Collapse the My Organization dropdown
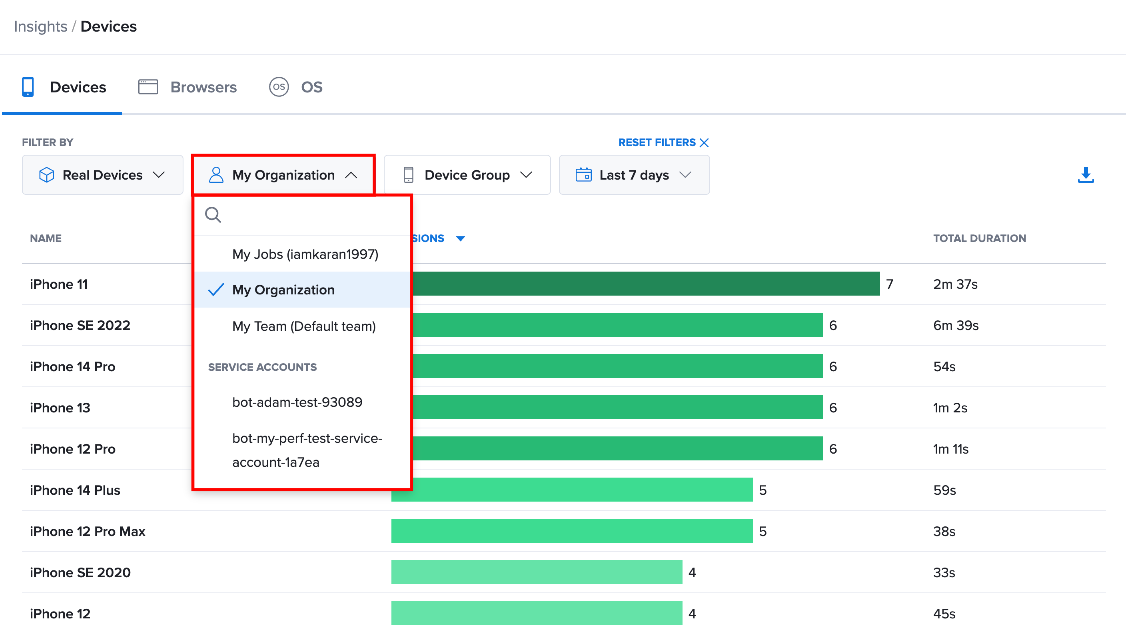This screenshot has width=1126, height=633. click(x=284, y=175)
